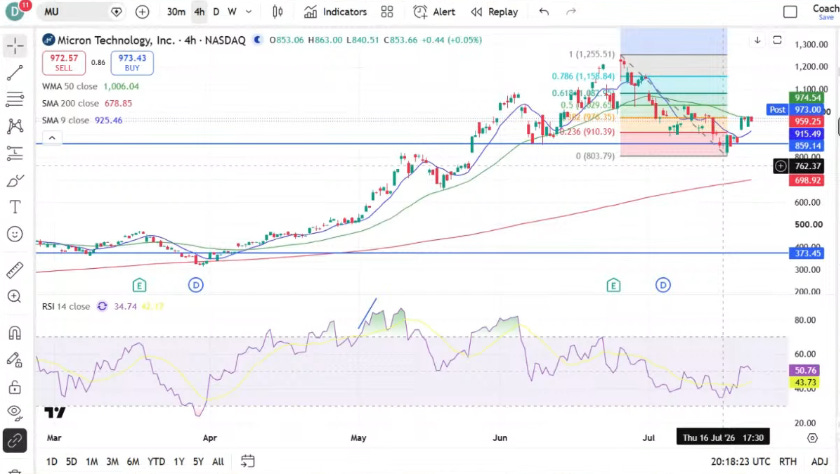This screenshot has width=840, height=474.
Task: Click the down arrow button near price scale
Action: [758, 40]
